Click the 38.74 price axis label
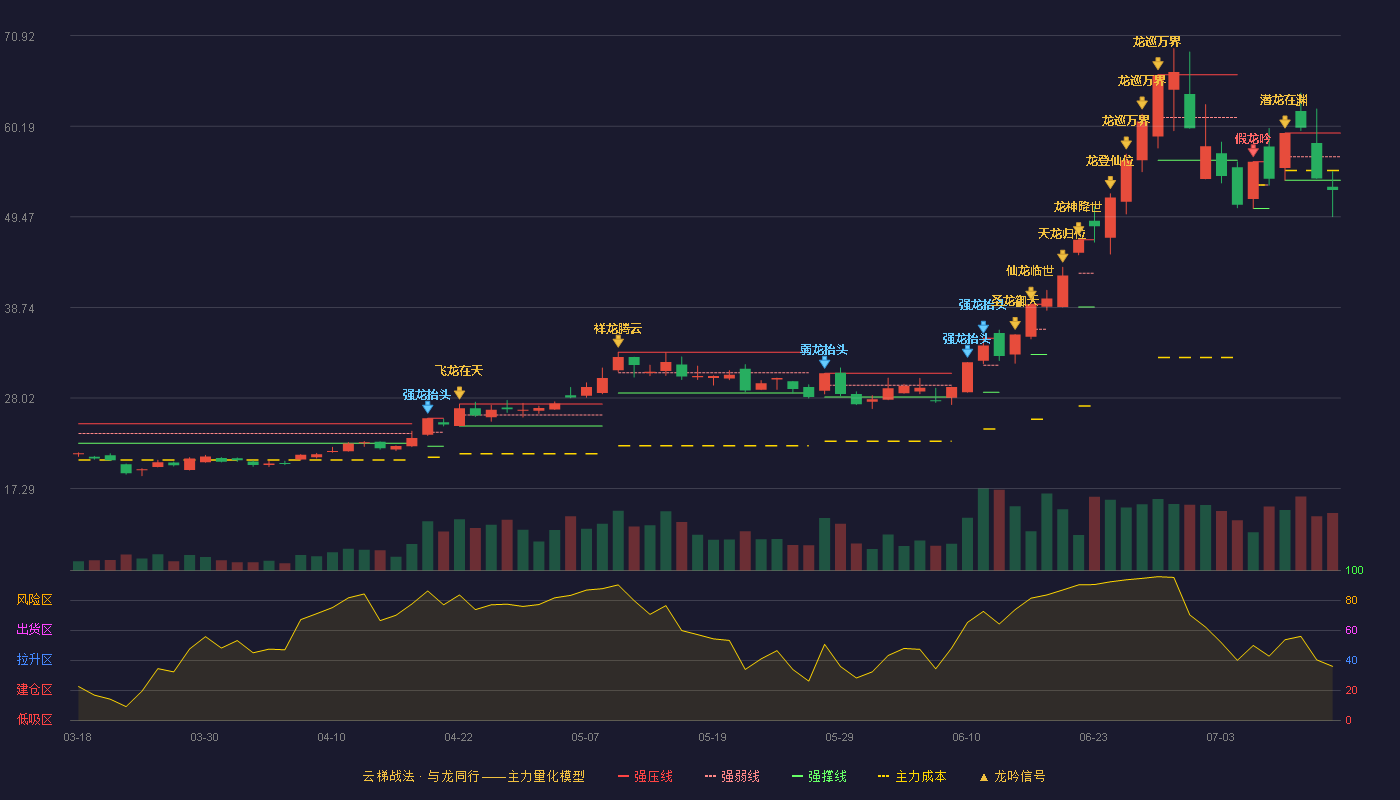Image resolution: width=1400 pixels, height=800 pixels. point(19,309)
